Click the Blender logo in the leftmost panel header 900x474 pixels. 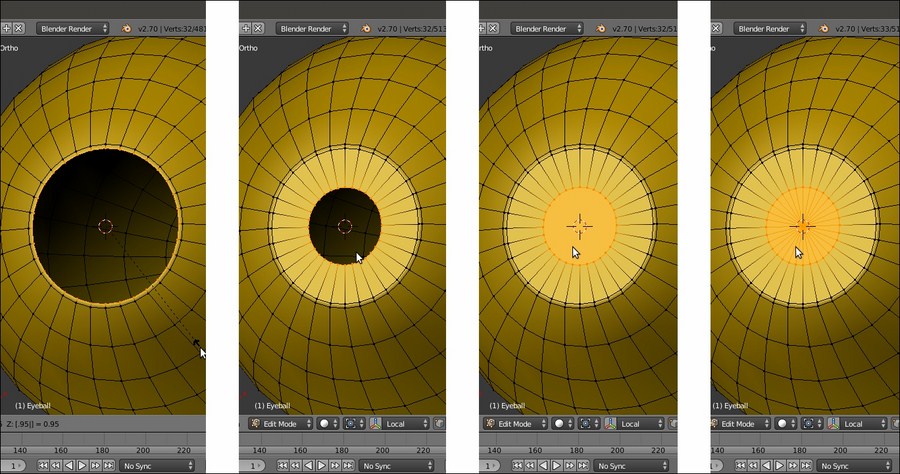[x=127, y=29]
